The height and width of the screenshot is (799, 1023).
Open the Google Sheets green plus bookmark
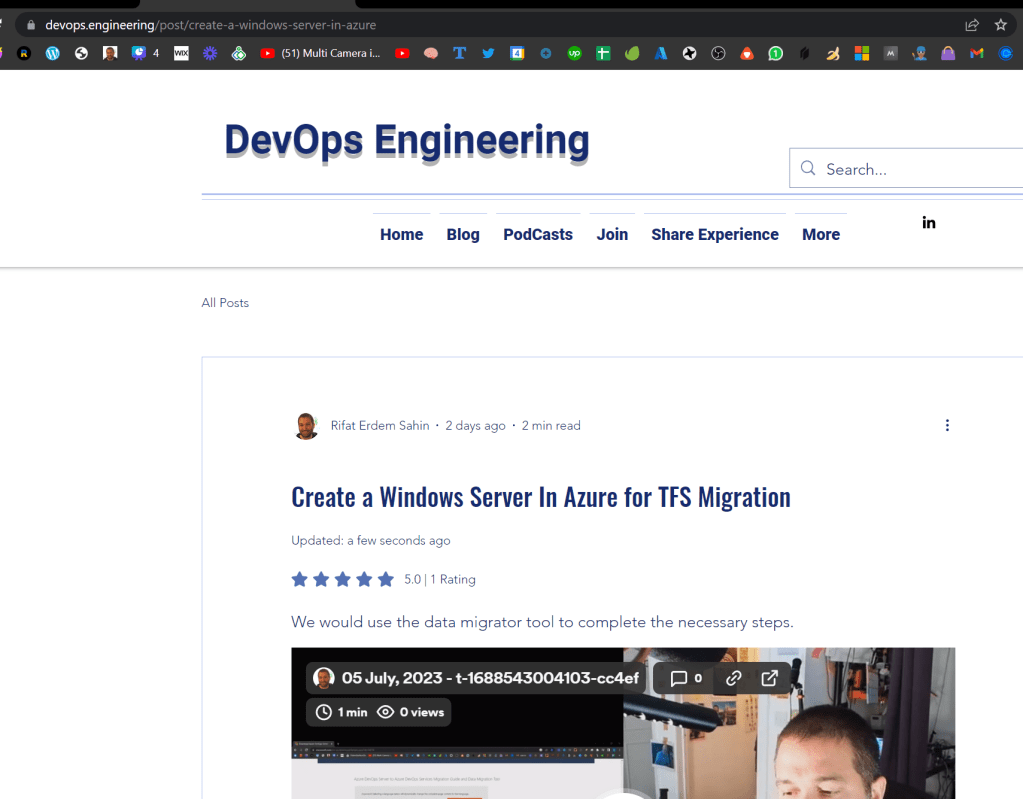coord(603,53)
